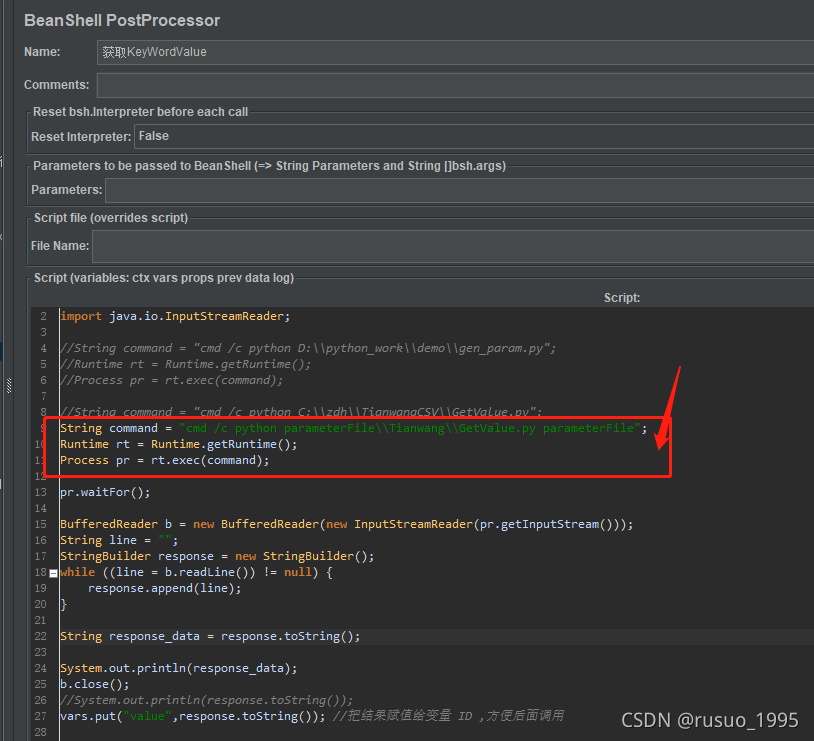This screenshot has height=741, width=814.
Task: Select the highlighted String command line
Action: (x=300, y=427)
